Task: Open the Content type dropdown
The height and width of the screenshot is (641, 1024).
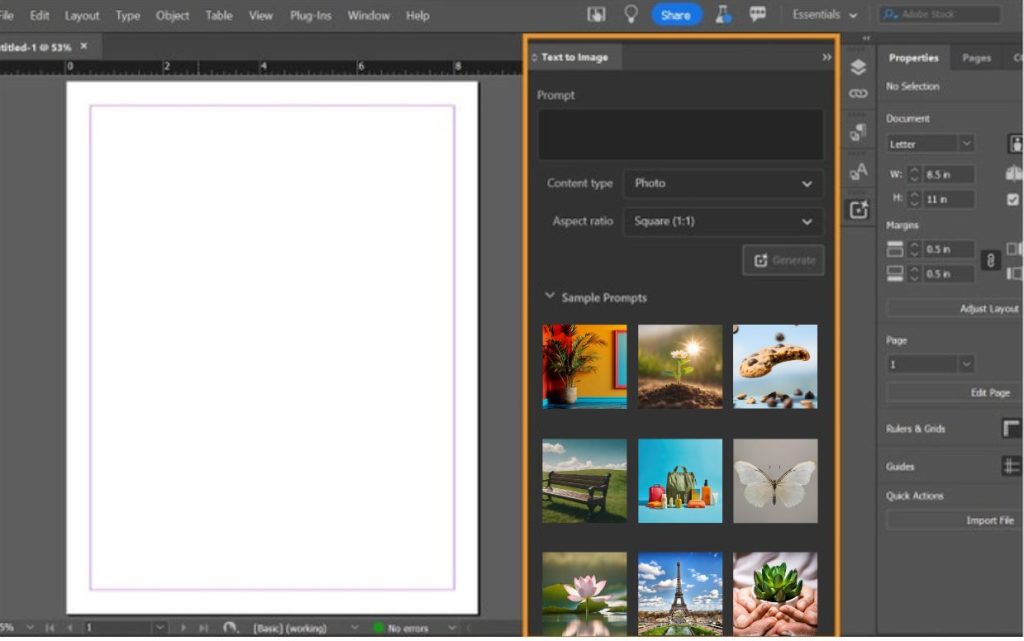Action: point(722,184)
